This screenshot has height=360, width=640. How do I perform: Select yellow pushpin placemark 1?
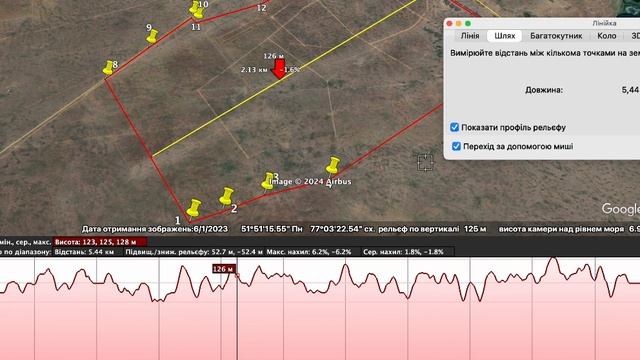[x=193, y=208]
